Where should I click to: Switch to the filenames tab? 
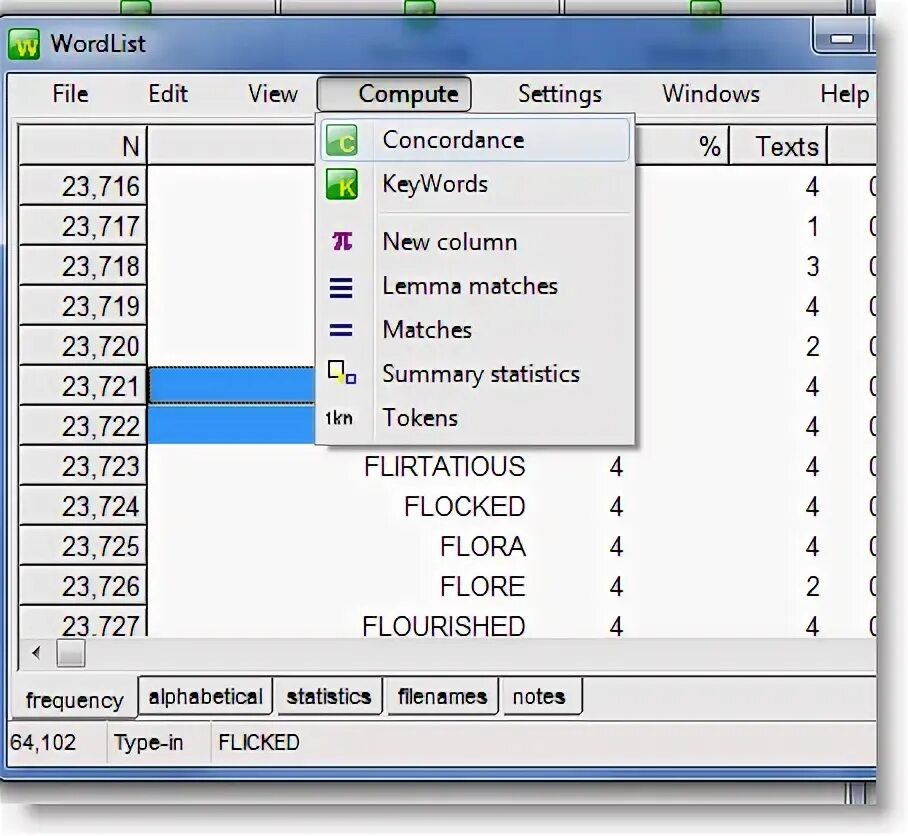[x=442, y=696]
